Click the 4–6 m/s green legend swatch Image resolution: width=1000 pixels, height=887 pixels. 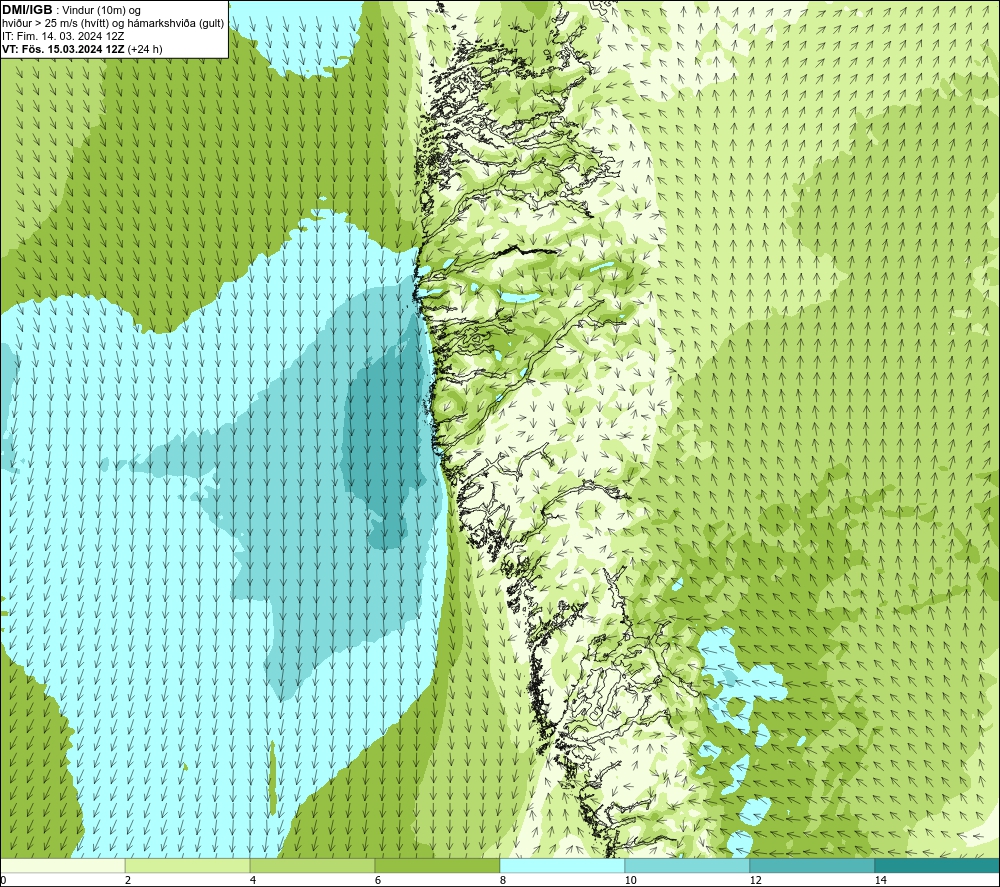pos(312,866)
